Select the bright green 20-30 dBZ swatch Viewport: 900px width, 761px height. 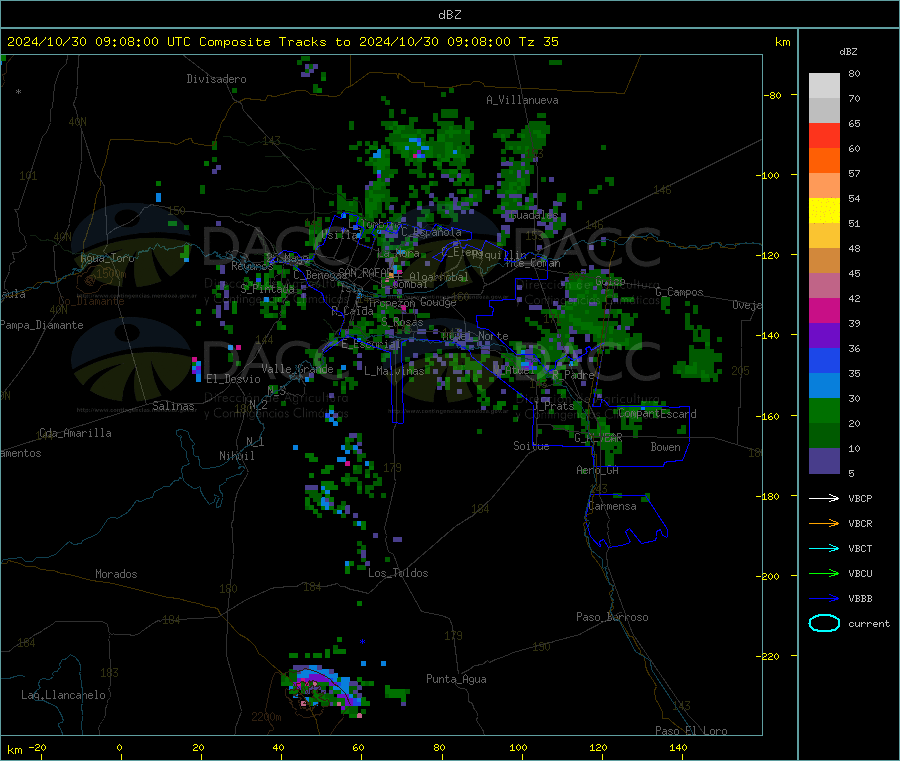click(824, 410)
